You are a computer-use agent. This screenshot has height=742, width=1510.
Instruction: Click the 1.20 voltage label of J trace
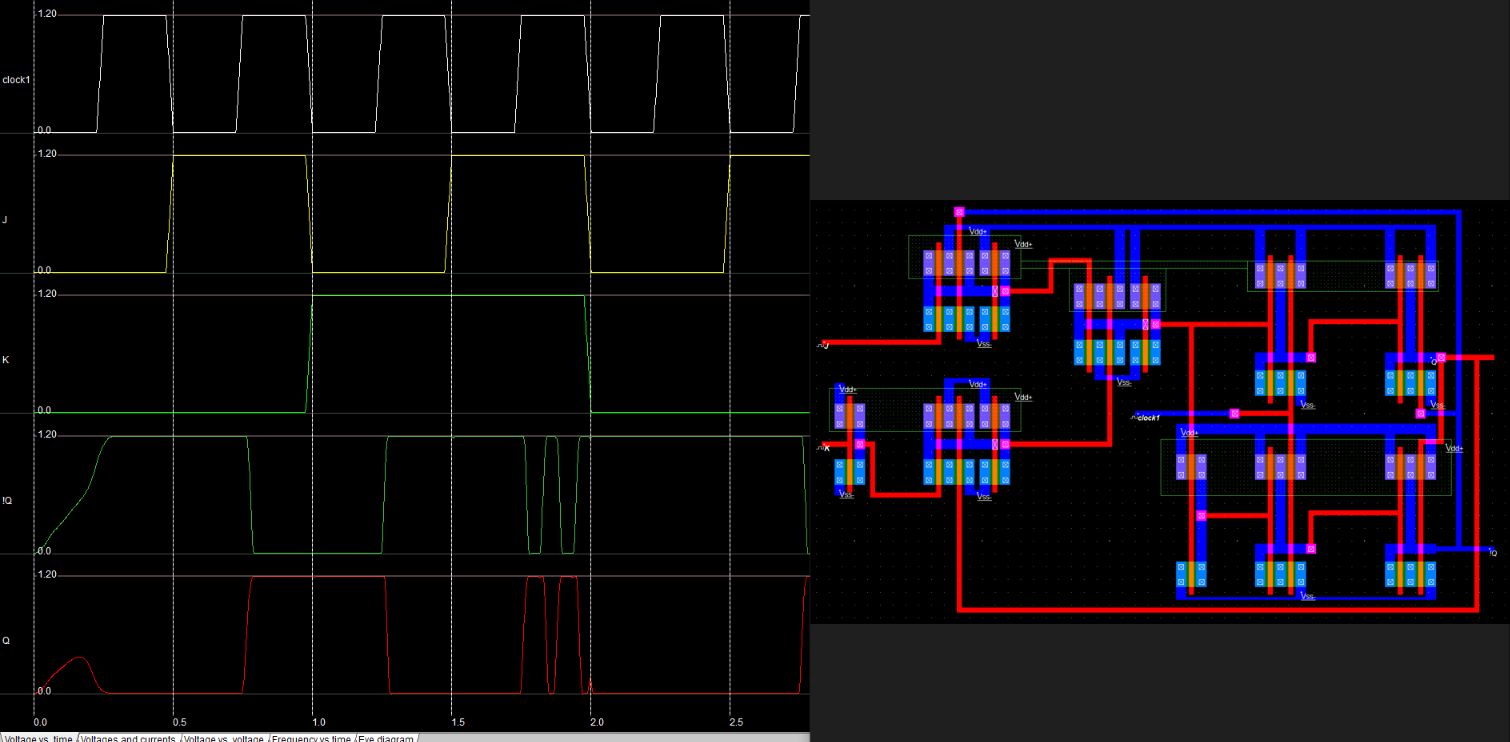(x=46, y=154)
